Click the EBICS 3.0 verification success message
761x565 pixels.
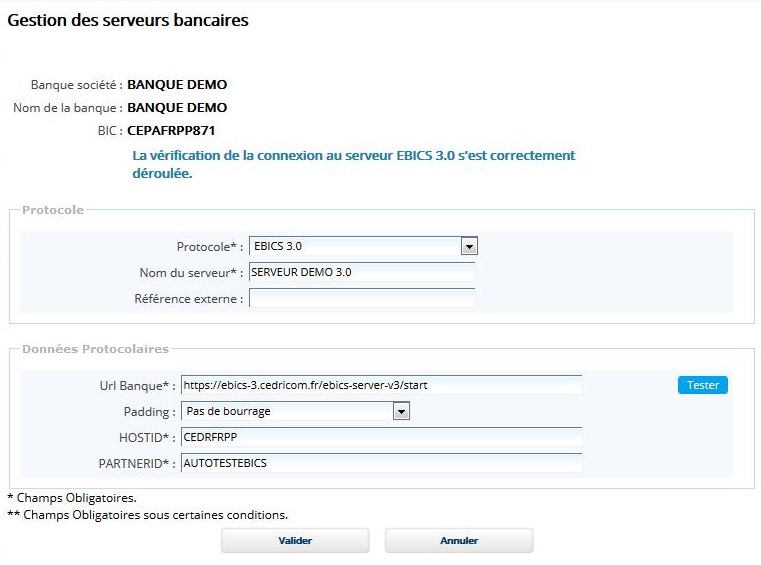(x=353, y=164)
